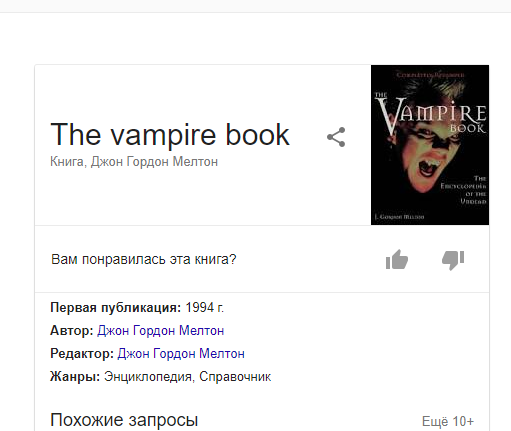Select the Энциклопедия genre text
This screenshot has width=511, height=431.
pyautogui.click(x=148, y=376)
